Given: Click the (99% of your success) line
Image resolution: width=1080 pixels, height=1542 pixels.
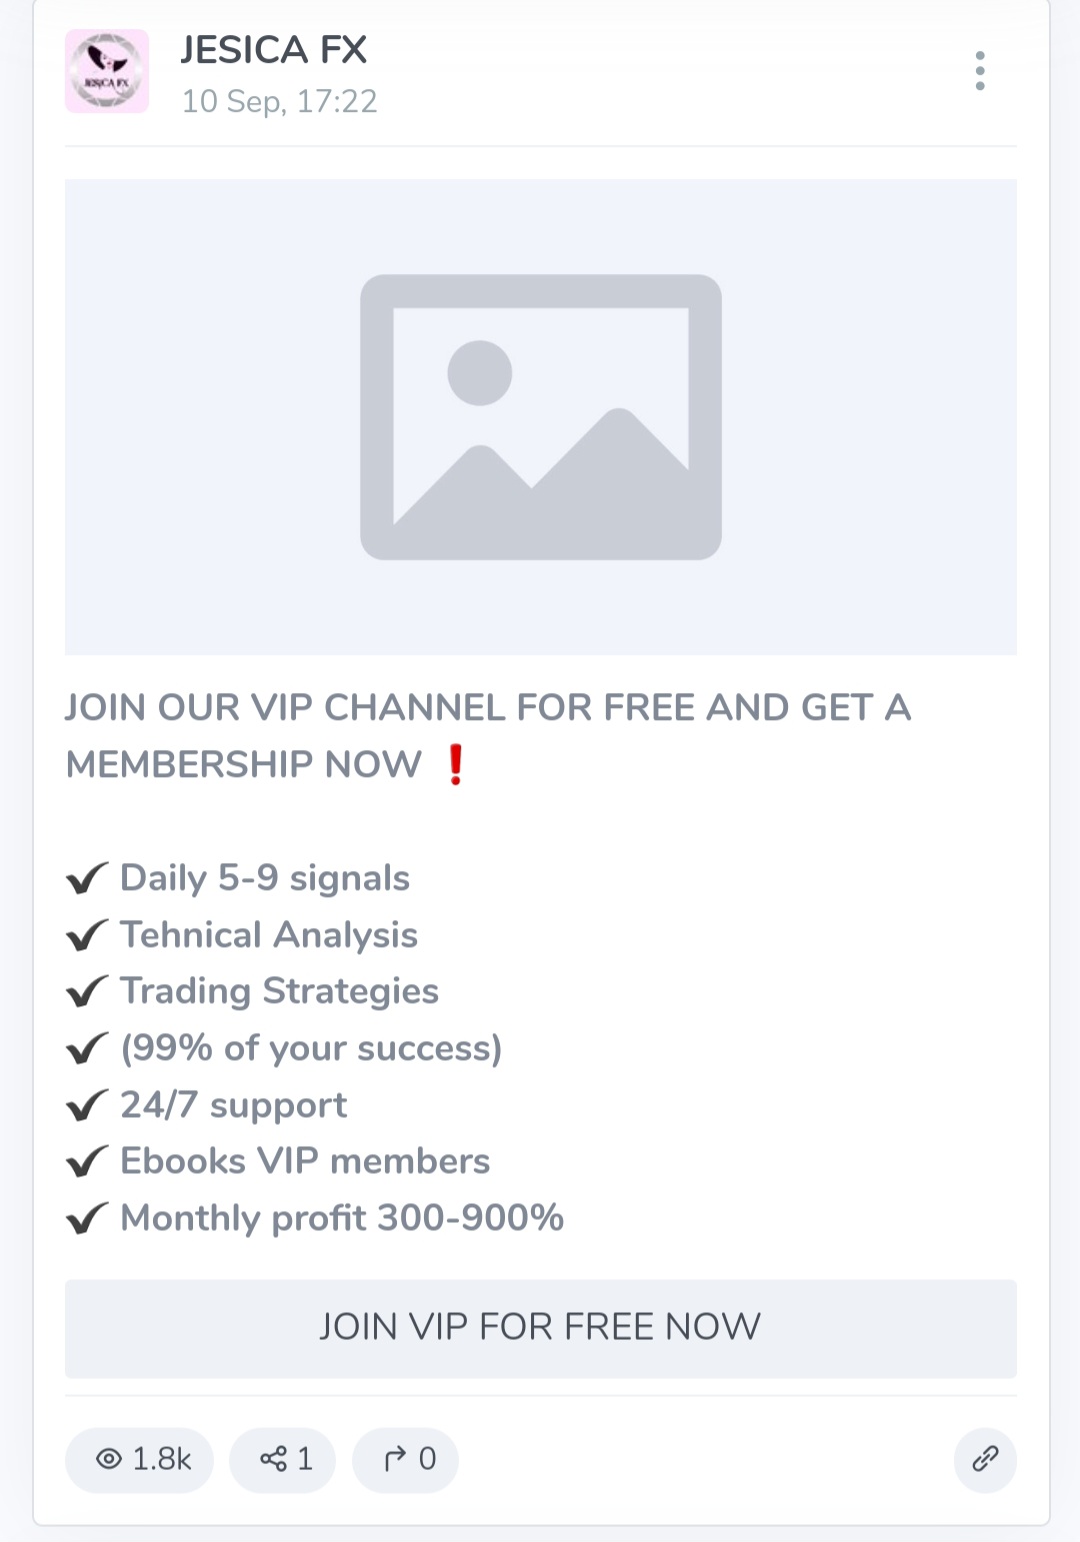Looking at the screenshot, I should (311, 1048).
